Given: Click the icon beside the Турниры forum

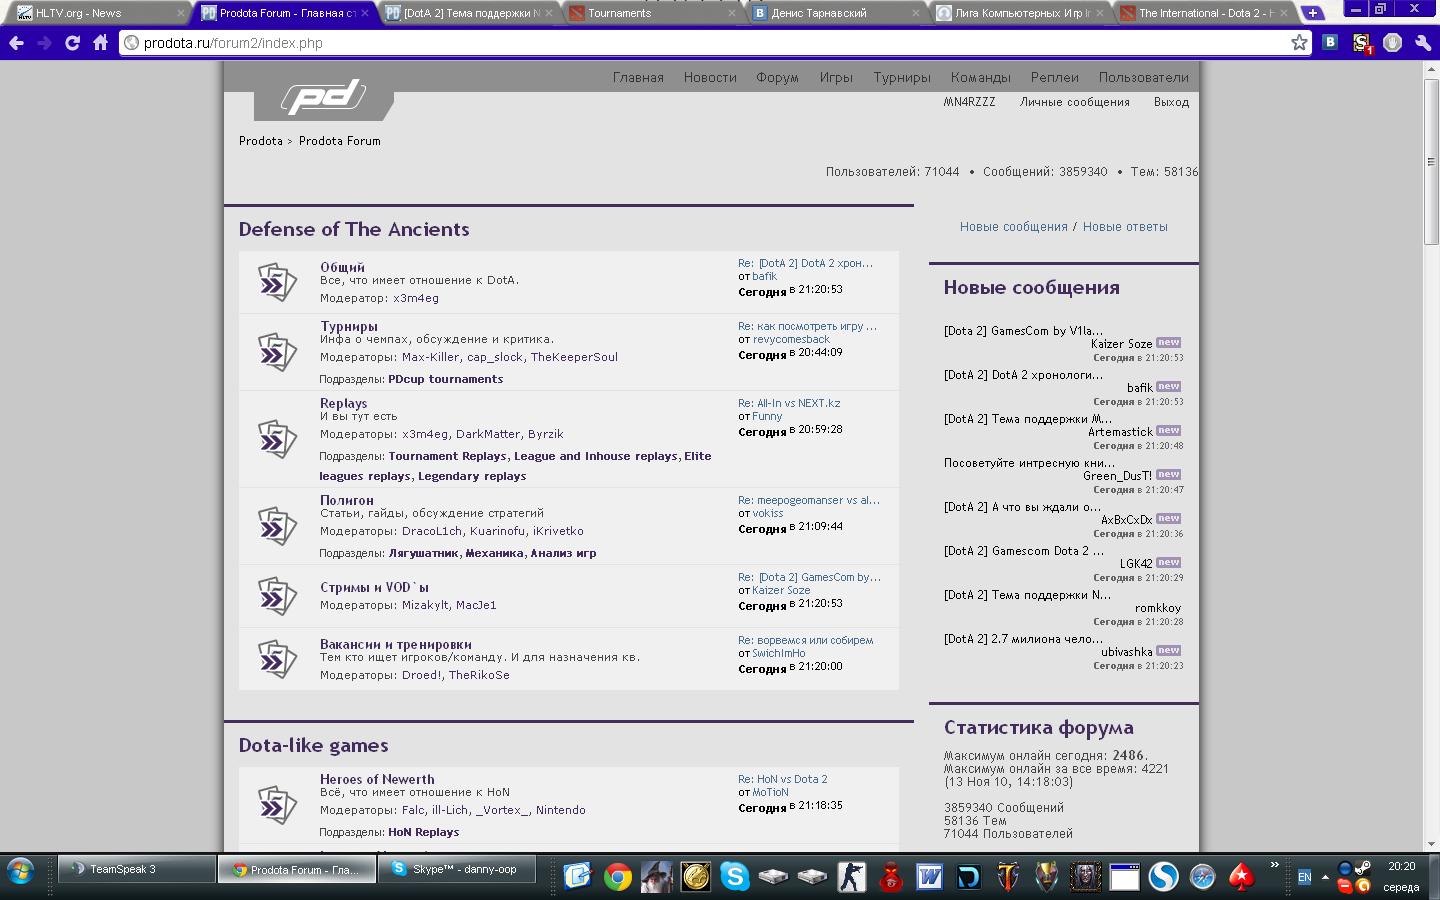Looking at the screenshot, I should pyautogui.click(x=277, y=352).
